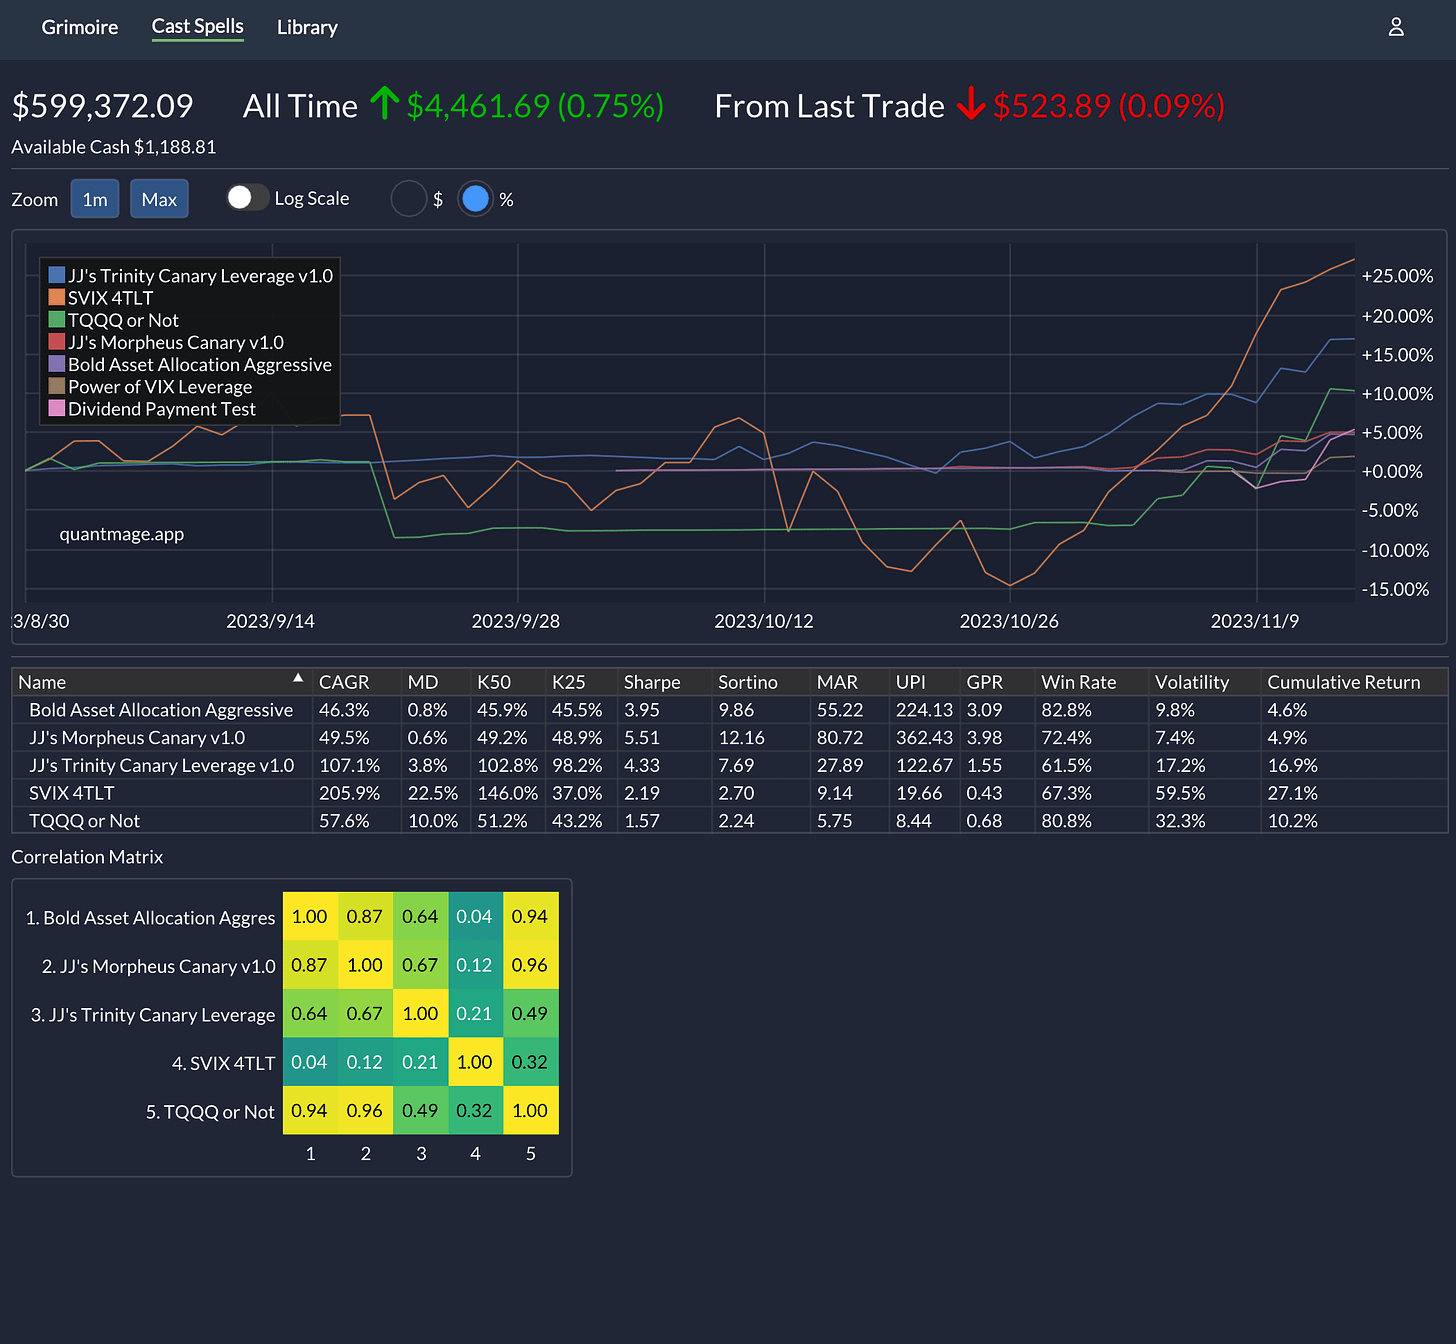The image size is (1456, 1344).
Task: Hide JJ's Trinity Canary Leverage legend entry
Action: [191, 275]
